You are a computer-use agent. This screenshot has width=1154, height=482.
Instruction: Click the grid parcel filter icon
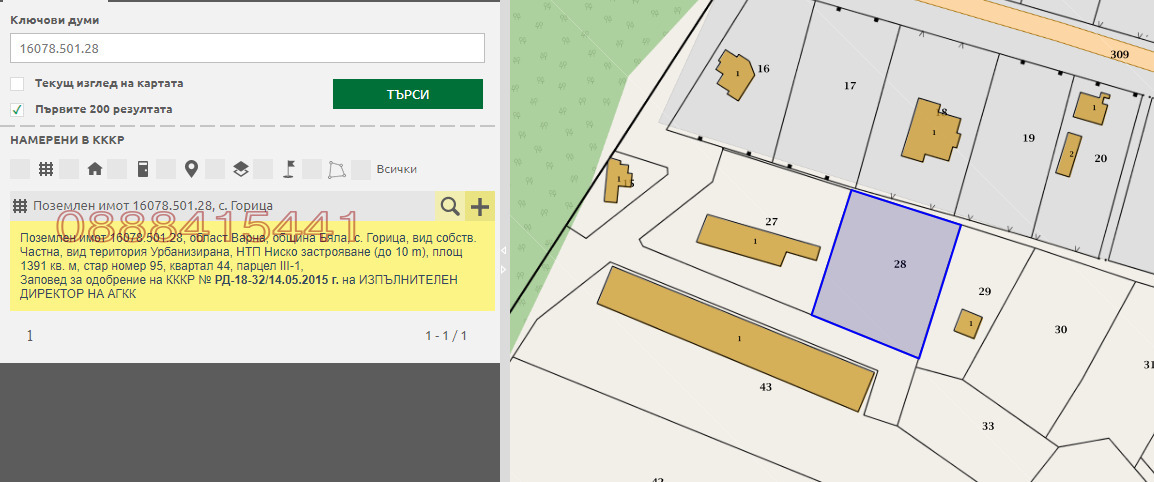(46, 169)
